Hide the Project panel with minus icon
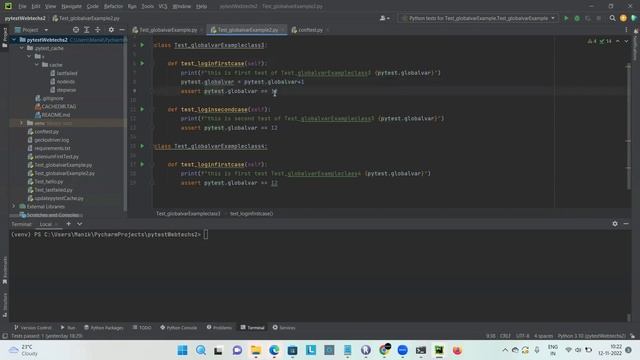 [122, 30]
